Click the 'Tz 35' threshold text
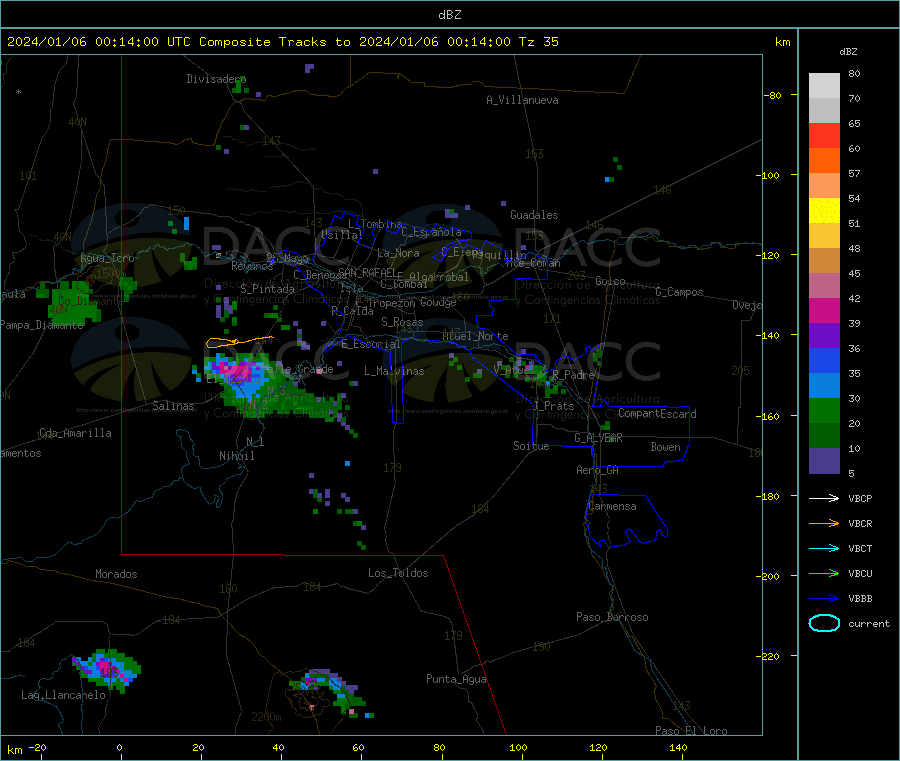This screenshot has width=900, height=761. pos(538,42)
